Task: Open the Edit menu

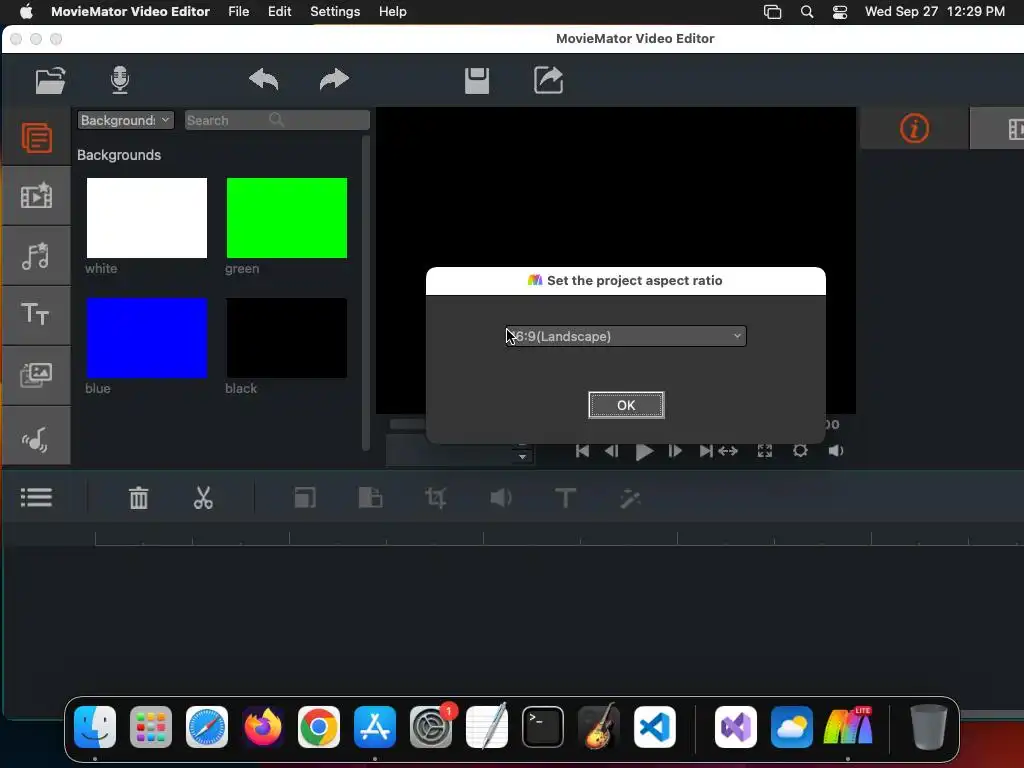Action: pyautogui.click(x=280, y=12)
